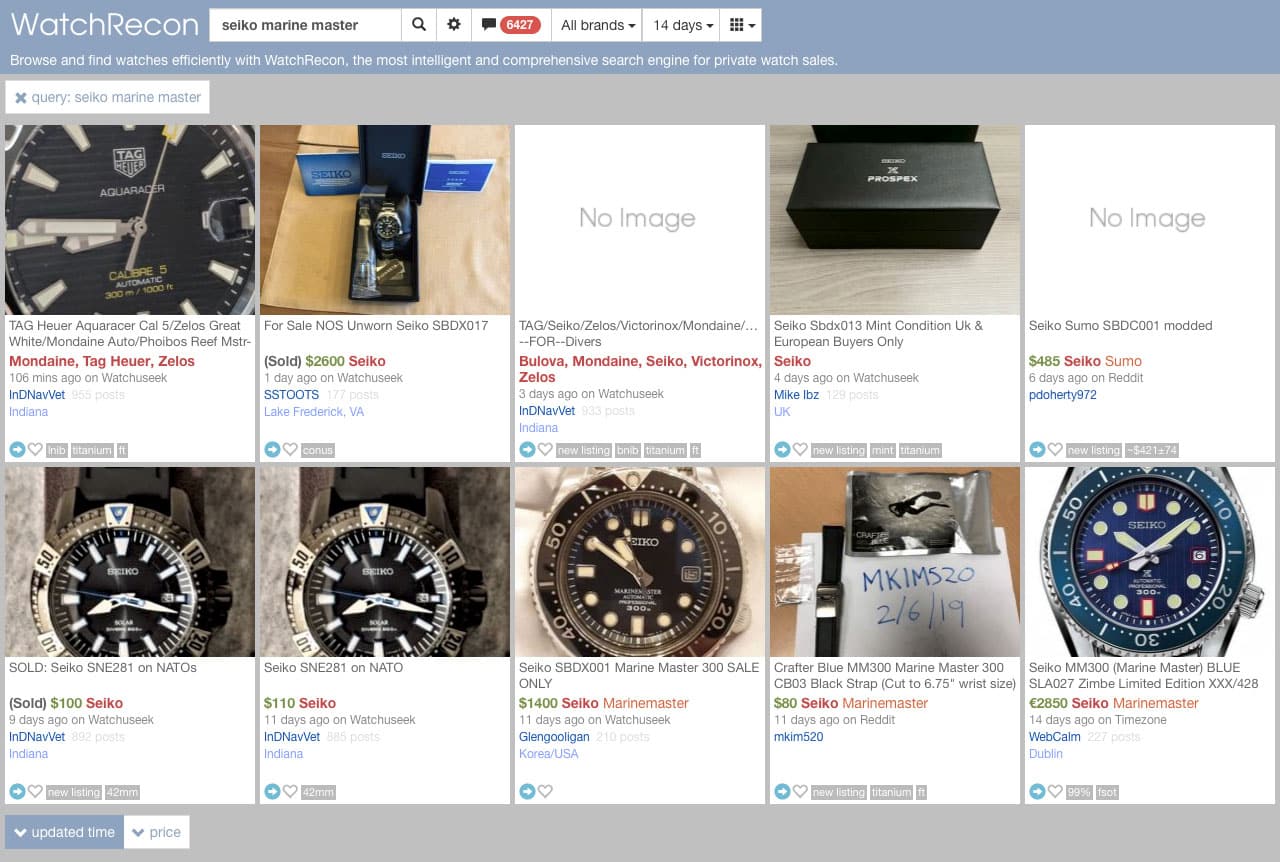Favorite the $110 Seiko SNE281 on NATO heart
Image resolution: width=1280 pixels, height=862 pixels.
[x=290, y=792]
